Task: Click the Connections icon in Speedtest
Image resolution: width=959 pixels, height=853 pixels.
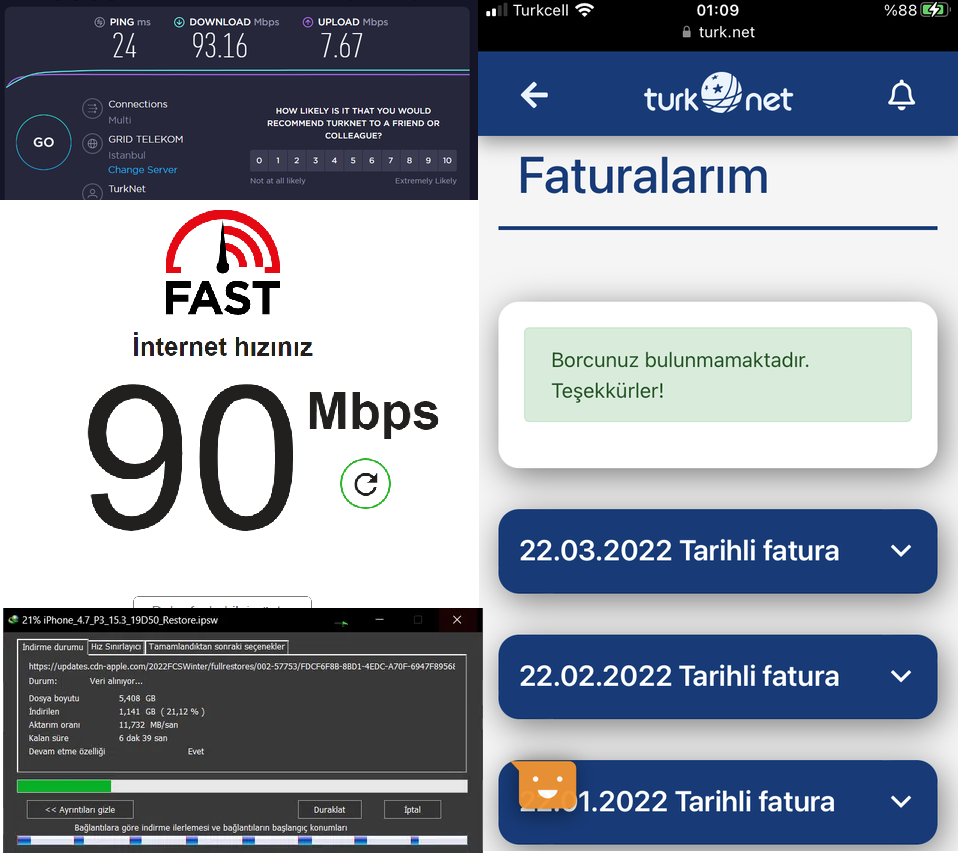Action: [x=92, y=109]
